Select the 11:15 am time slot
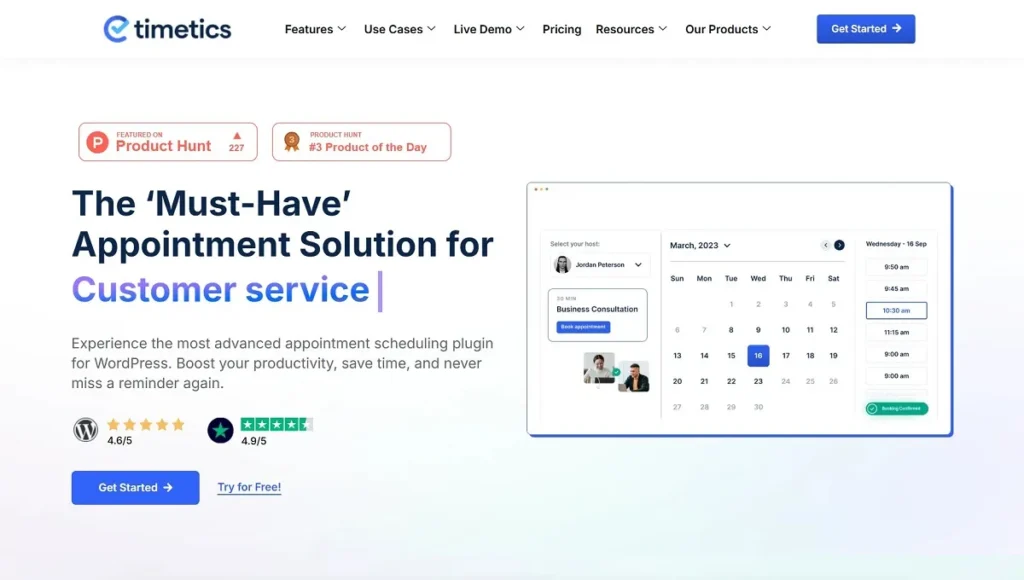Screen dimensions: 1024x580 point(896,332)
